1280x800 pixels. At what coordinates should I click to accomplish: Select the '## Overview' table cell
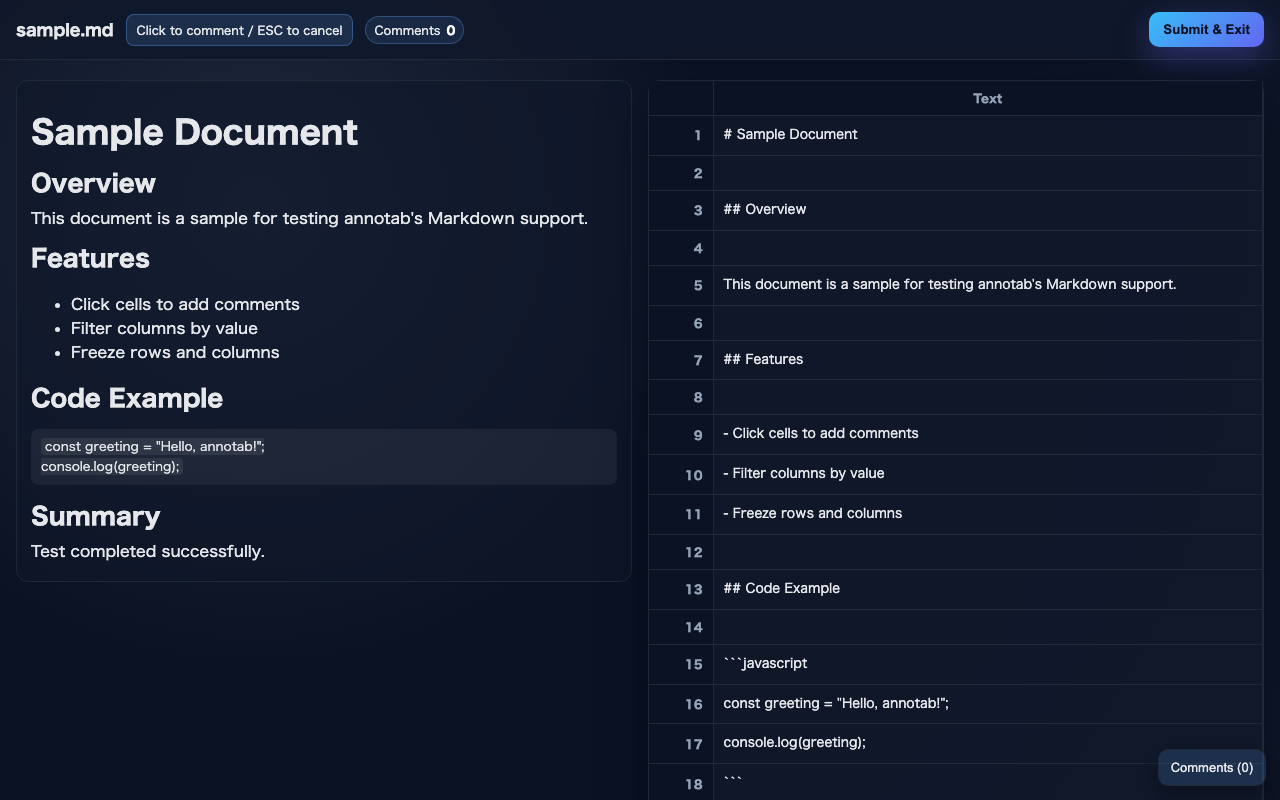point(987,210)
